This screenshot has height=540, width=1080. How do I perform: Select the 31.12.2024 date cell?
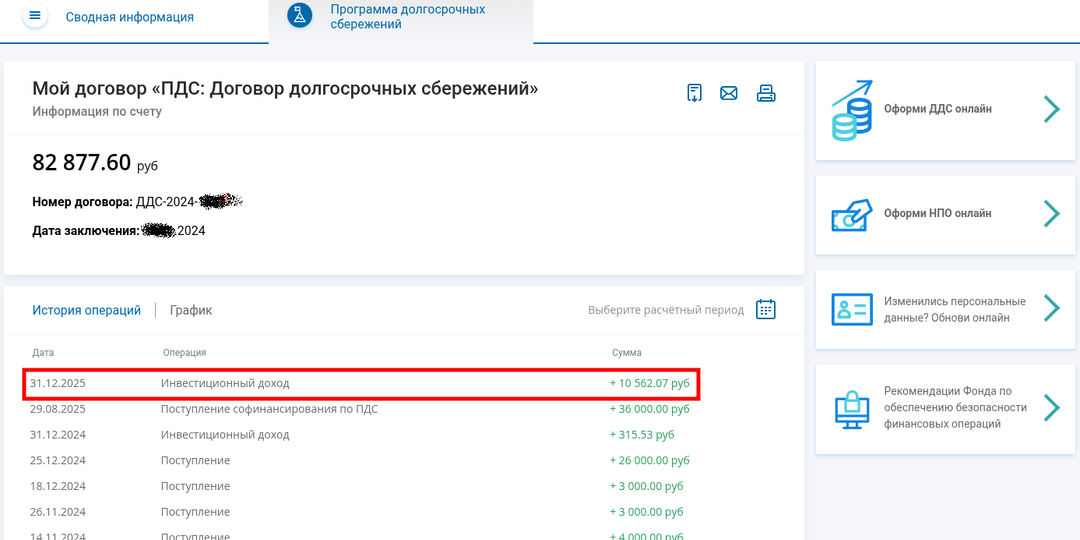click(x=58, y=435)
